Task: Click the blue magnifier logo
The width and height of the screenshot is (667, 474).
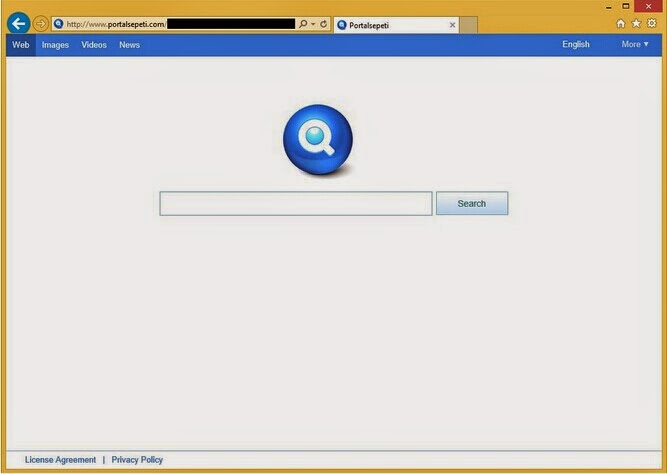Action: point(318,139)
